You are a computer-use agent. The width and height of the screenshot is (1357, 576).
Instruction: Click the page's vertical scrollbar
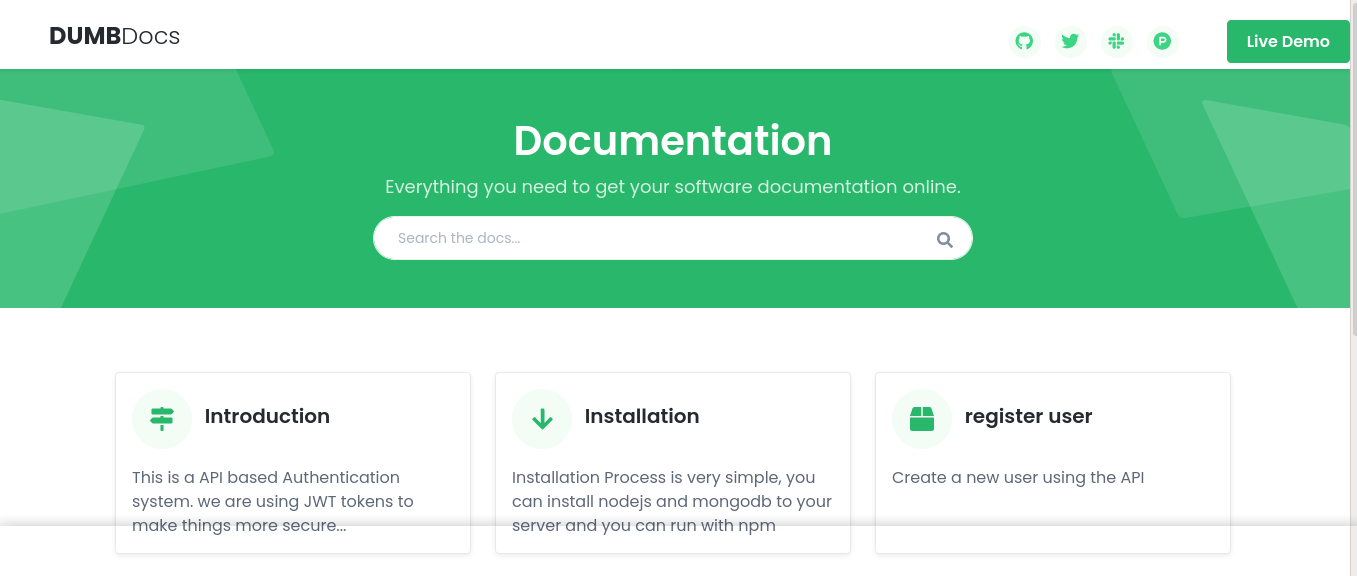click(1352, 200)
